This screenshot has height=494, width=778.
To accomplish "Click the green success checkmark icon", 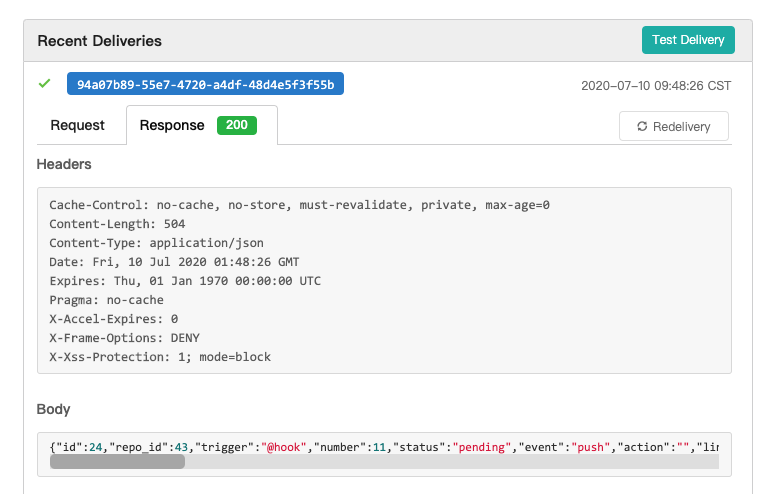I will tap(45, 83).
